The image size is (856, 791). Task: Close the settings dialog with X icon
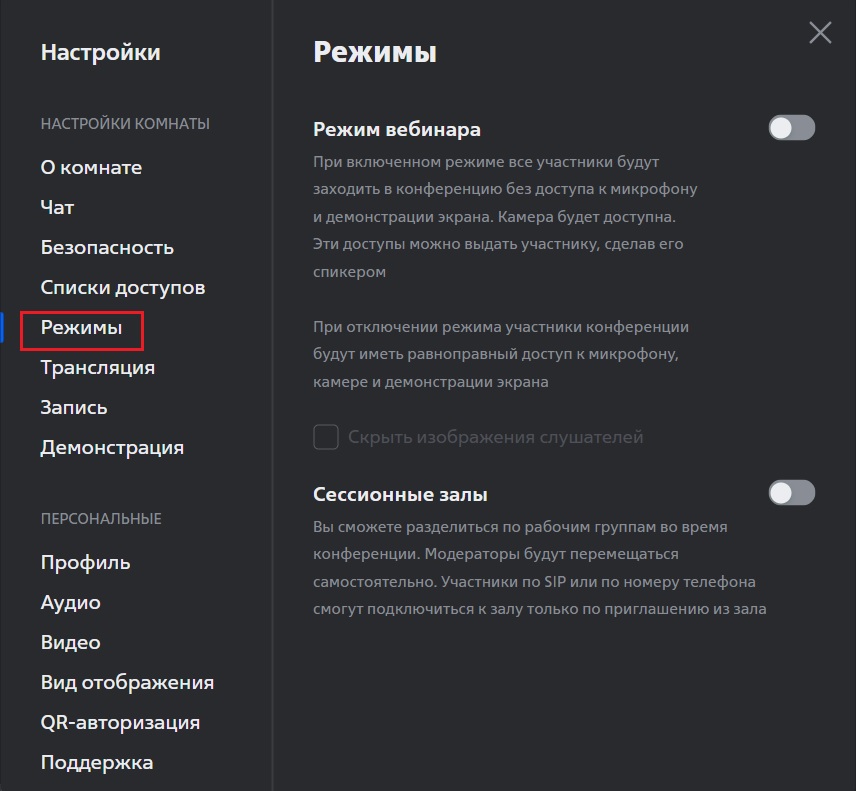(x=820, y=33)
